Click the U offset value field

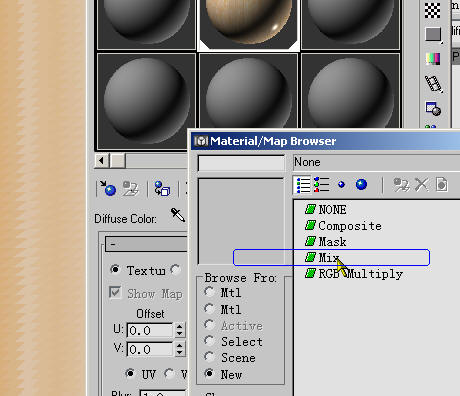(150, 330)
